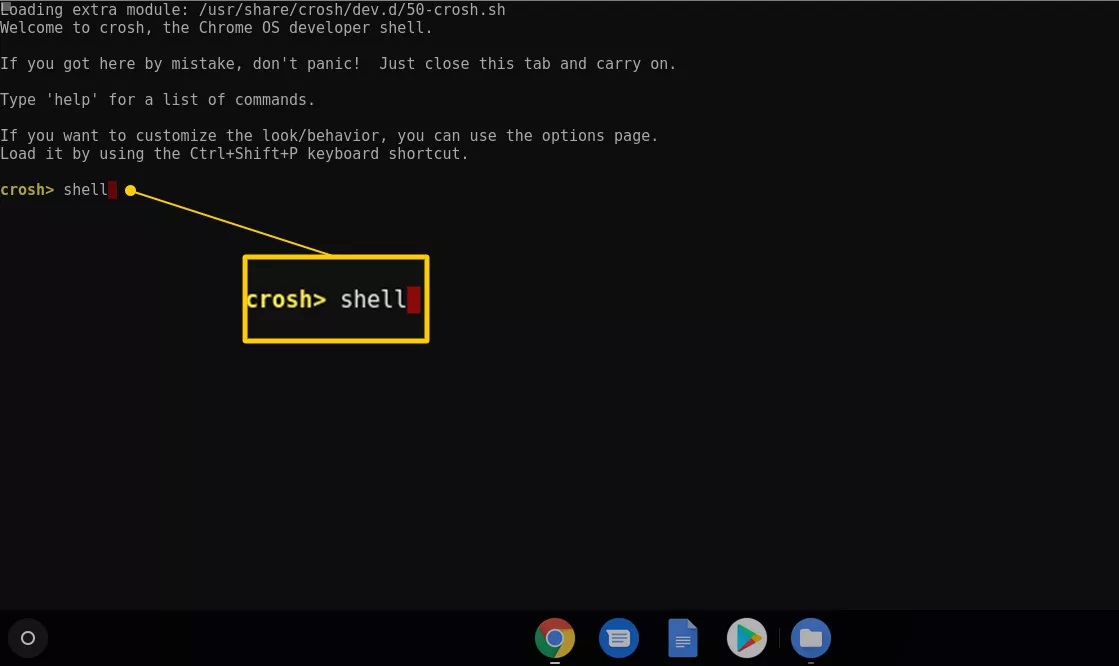
Task: Click the yellow 'crosh>' prompt in terminal
Action: pos(27,190)
